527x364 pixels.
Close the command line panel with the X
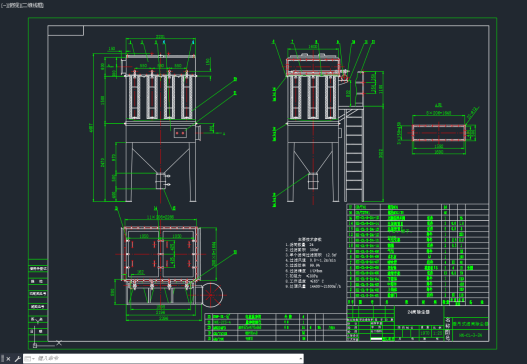tap(8, 359)
